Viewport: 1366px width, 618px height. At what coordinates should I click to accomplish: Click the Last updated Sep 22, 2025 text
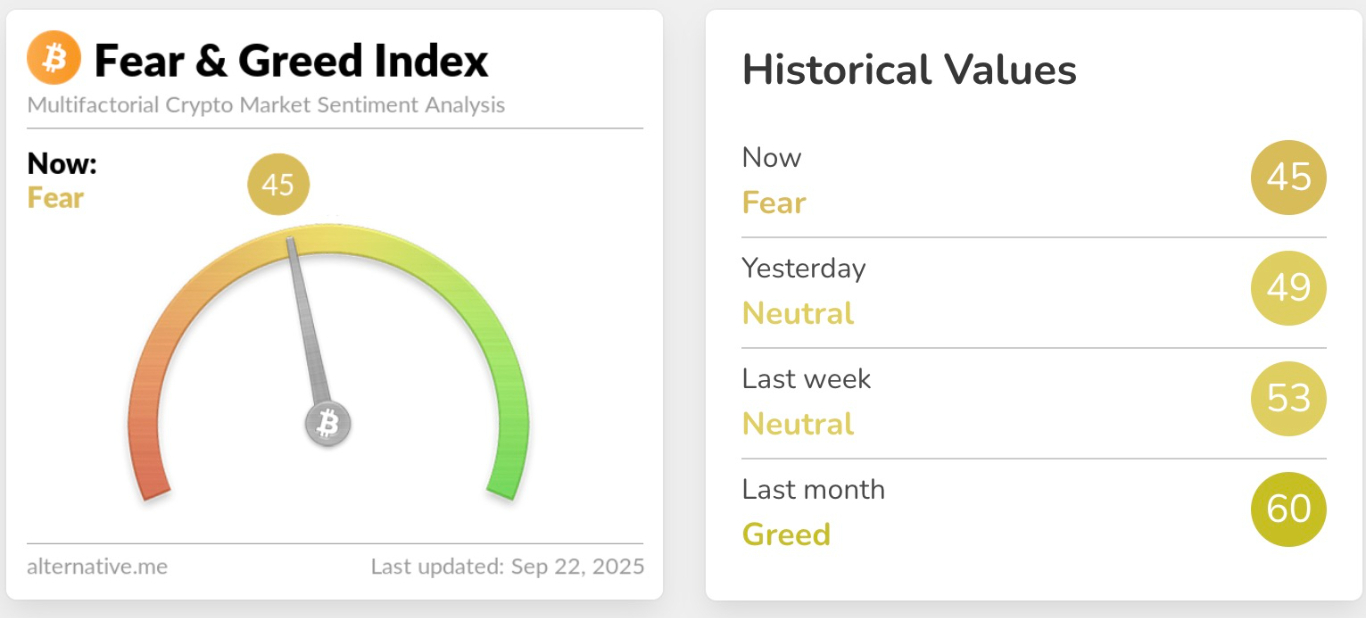click(x=507, y=567)
